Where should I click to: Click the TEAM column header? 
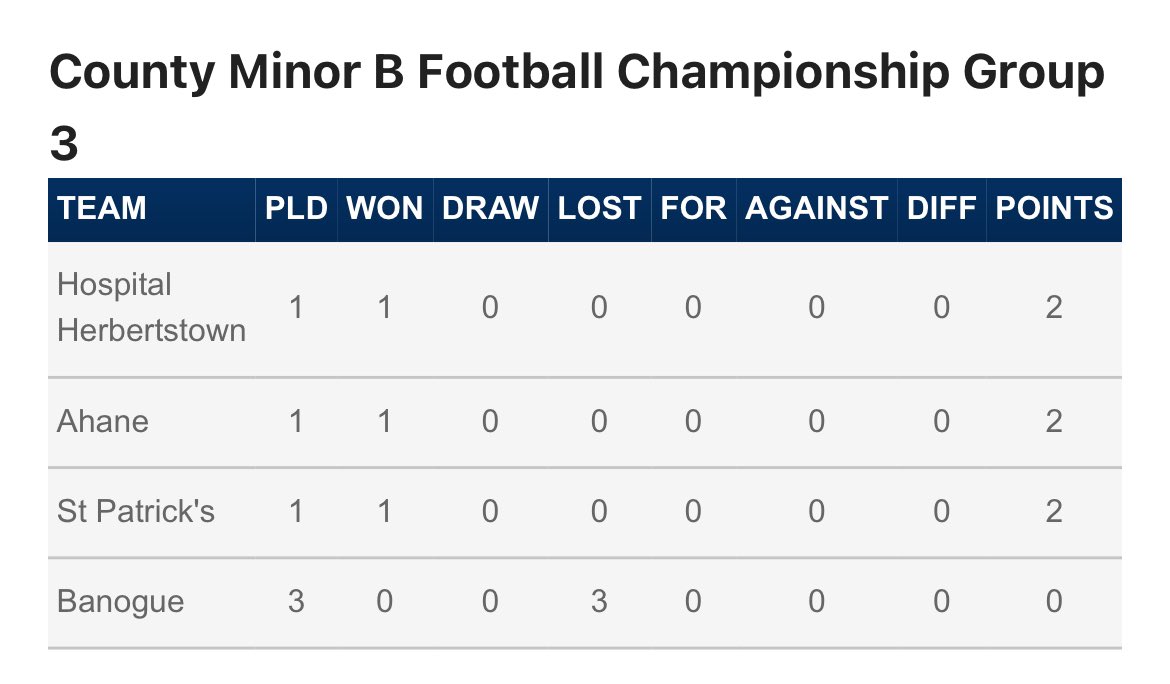(101, 208)
